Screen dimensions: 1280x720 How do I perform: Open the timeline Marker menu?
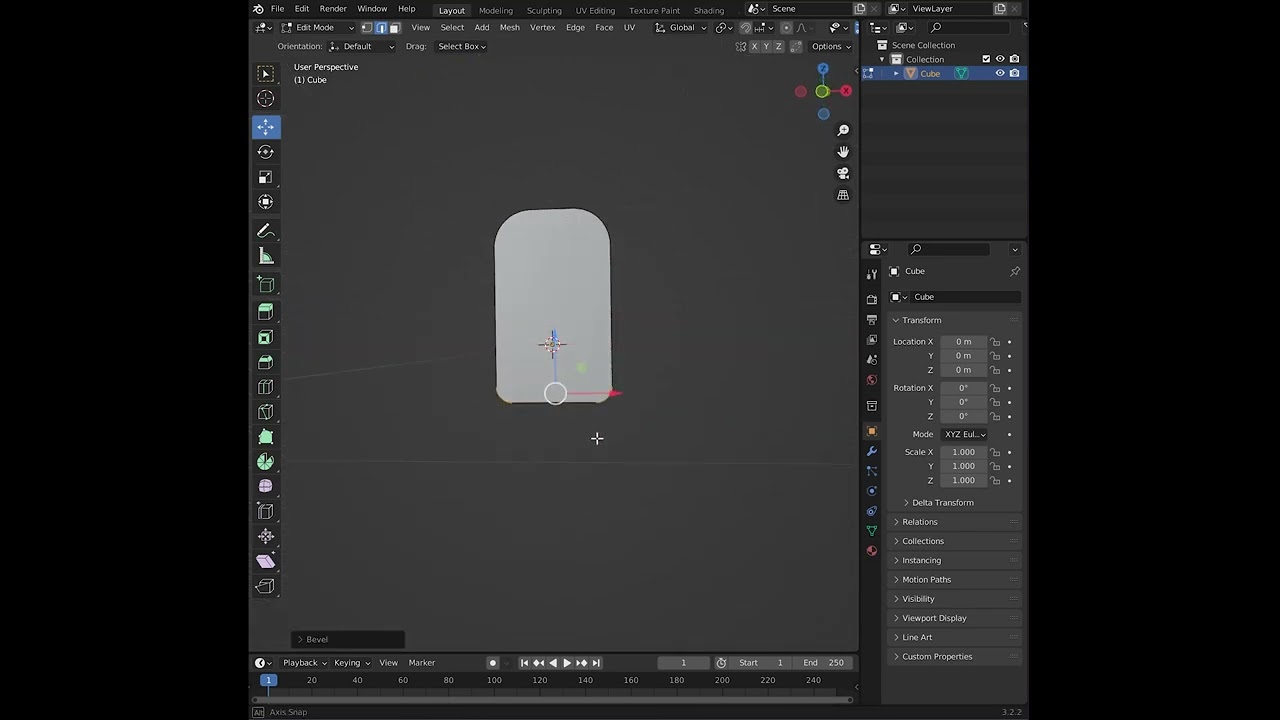pyautogui.click(x=422, y=663)
